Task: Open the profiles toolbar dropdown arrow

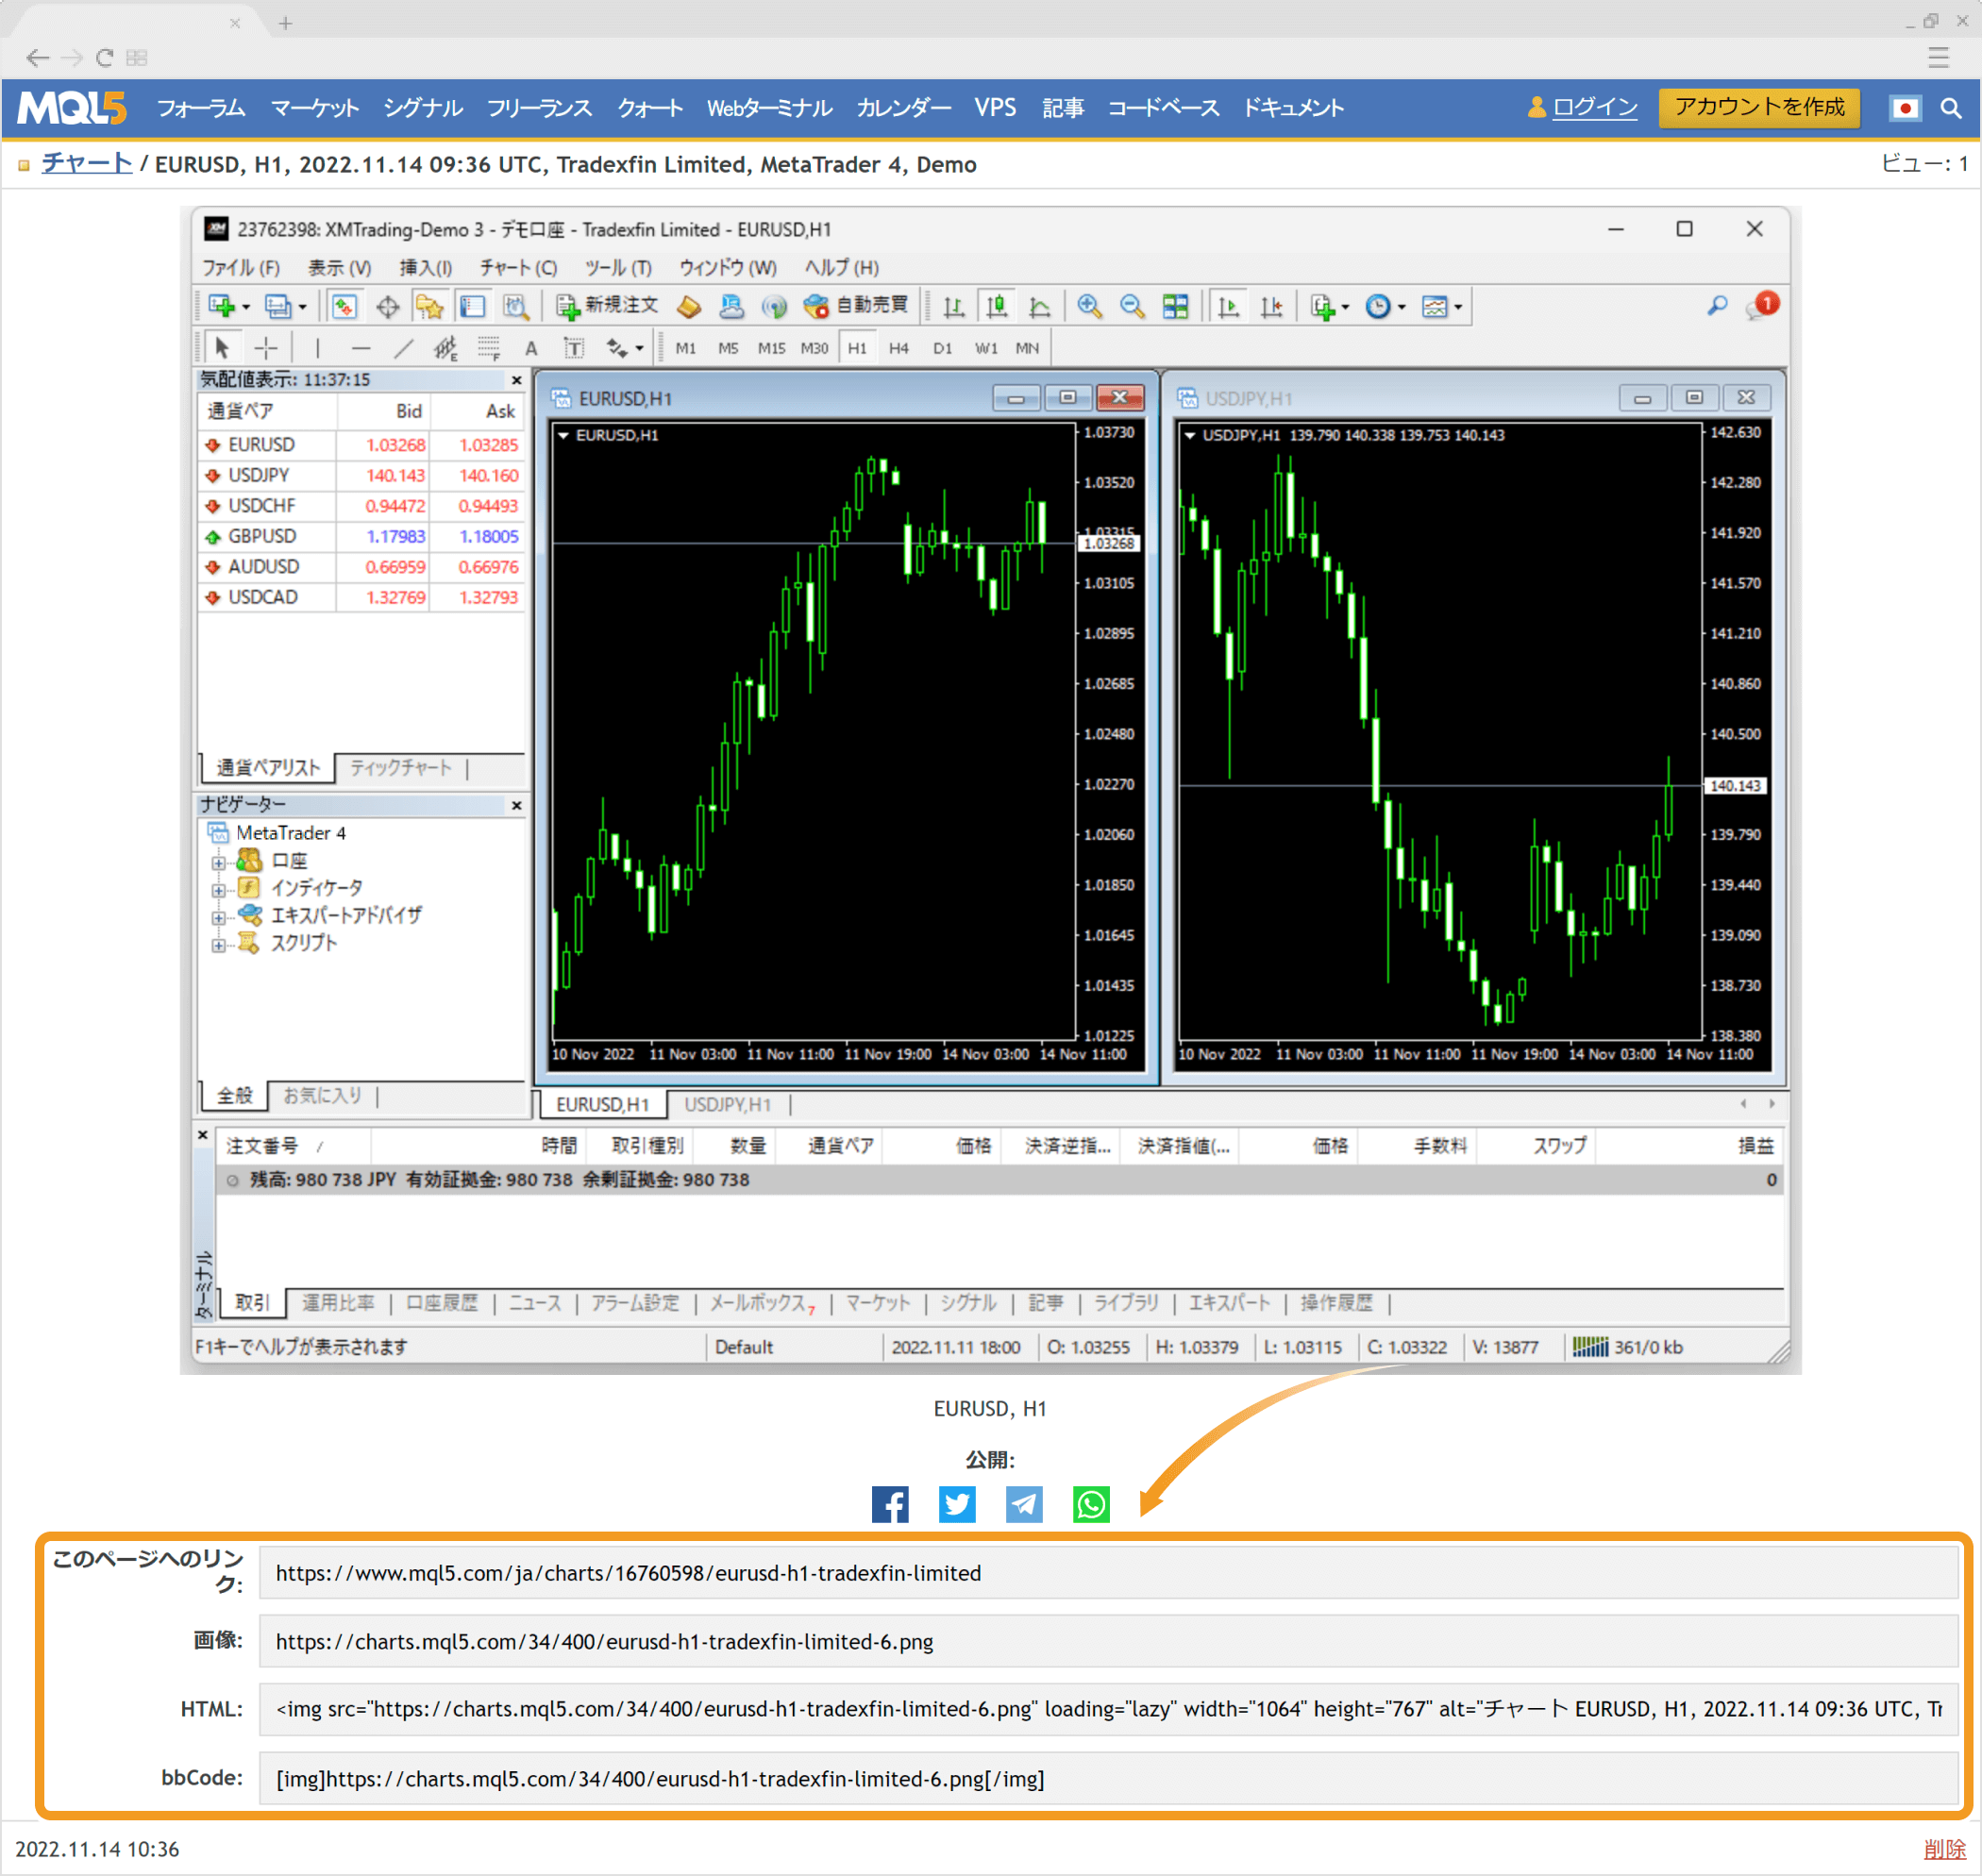Action: click(302, 308)
